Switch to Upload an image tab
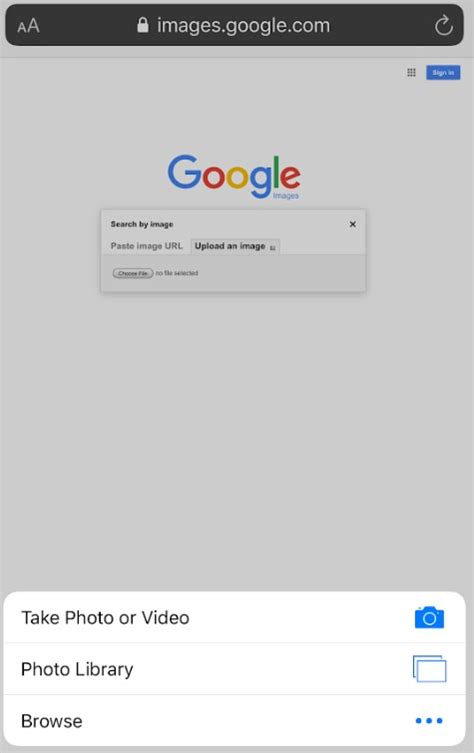The image size is (474, 753). click(x=235, y=246)
